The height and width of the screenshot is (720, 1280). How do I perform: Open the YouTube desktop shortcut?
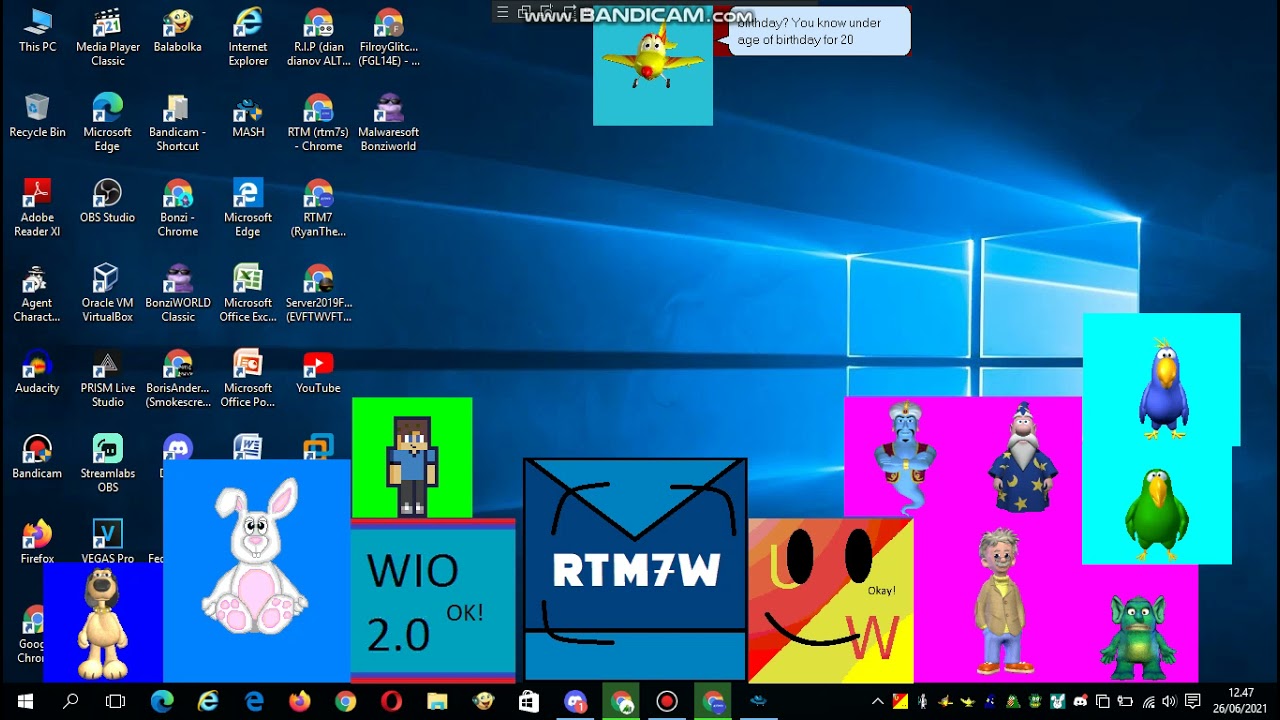tap(318, 371)
